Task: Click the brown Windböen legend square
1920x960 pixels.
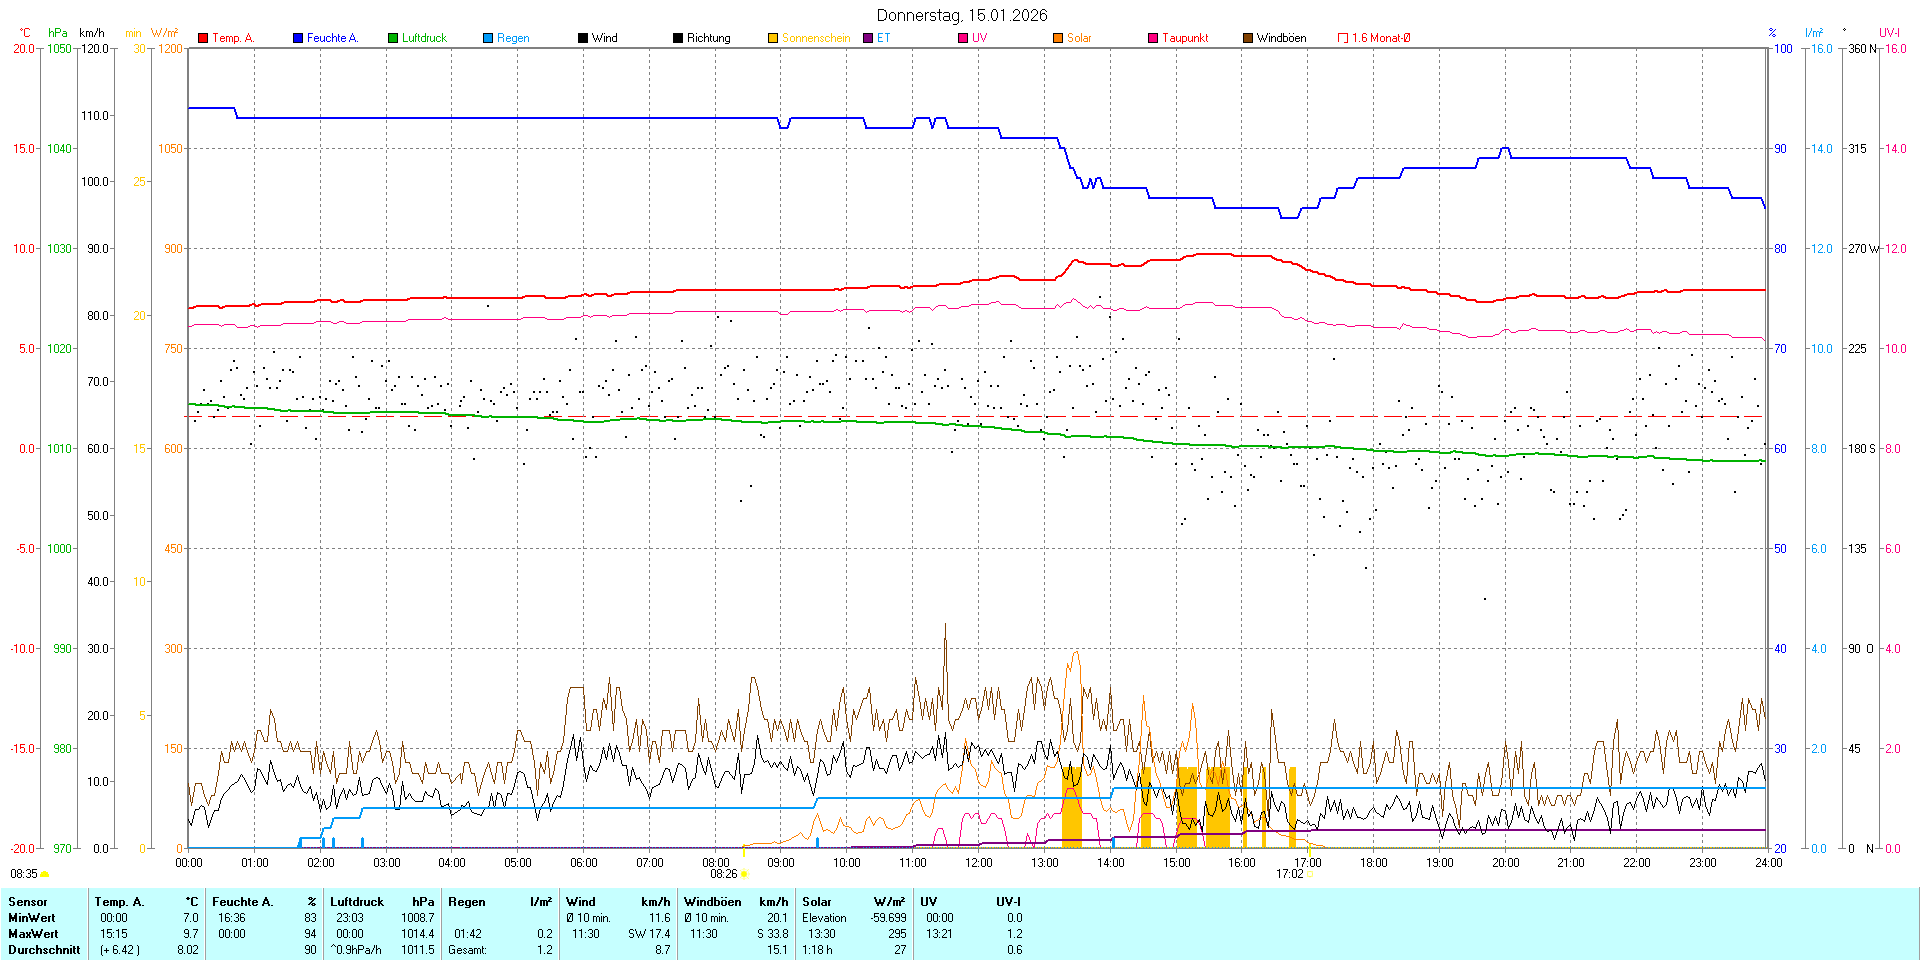Action: point(1248,38)
